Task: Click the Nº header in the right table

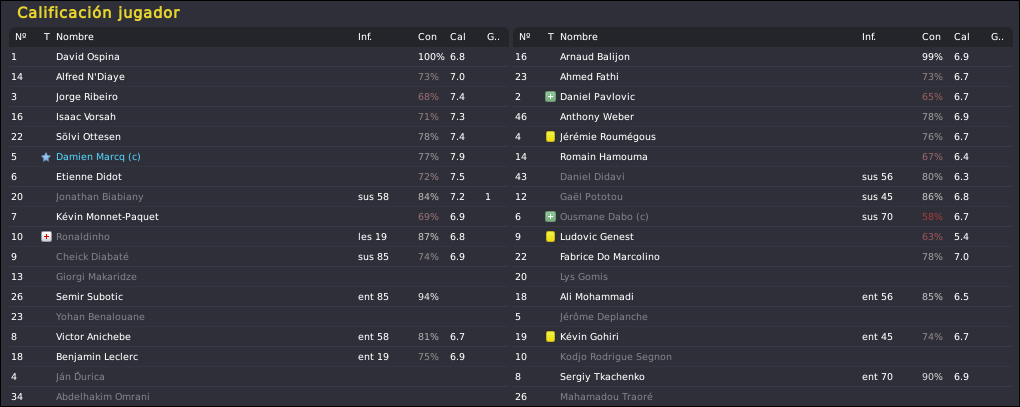Action: pos(525,37)
